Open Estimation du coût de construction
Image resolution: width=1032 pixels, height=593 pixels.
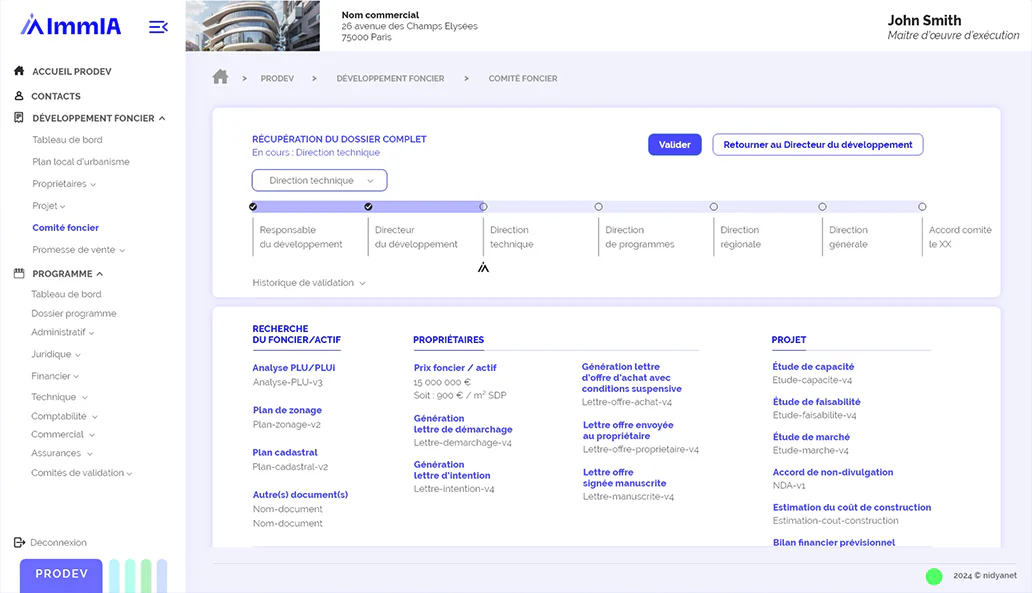point(852,507)
